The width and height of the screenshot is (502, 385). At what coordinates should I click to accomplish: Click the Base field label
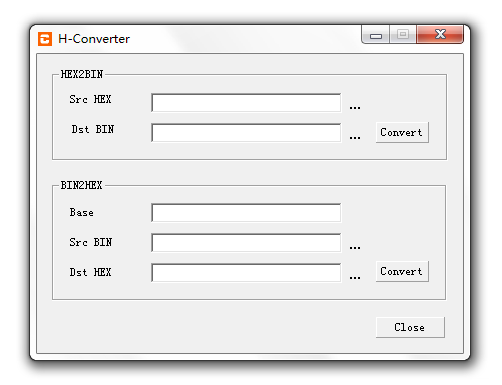[x=82, y=212]
